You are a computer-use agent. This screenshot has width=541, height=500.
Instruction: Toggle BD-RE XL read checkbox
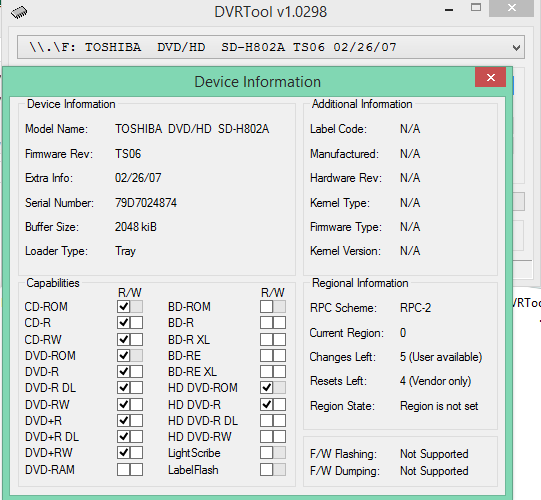(x=266, y=372)
